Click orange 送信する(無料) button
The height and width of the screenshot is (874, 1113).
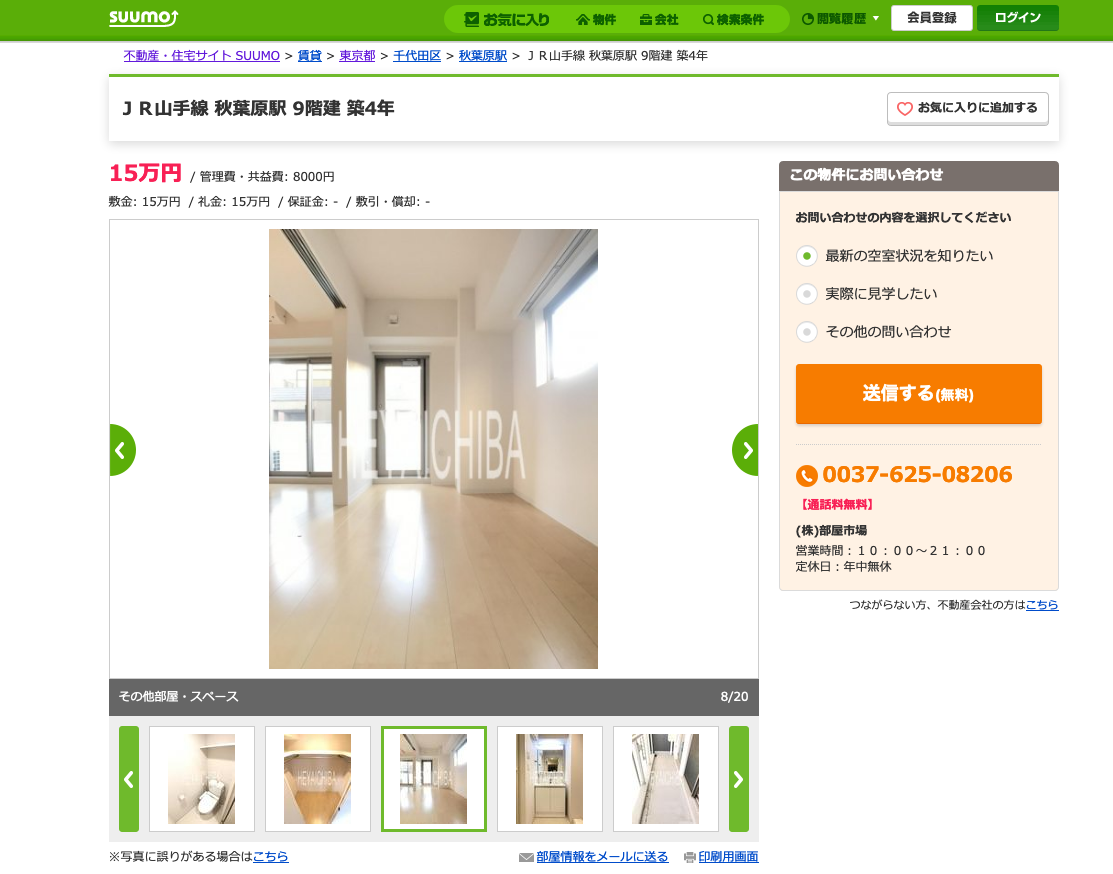(919, 394)
